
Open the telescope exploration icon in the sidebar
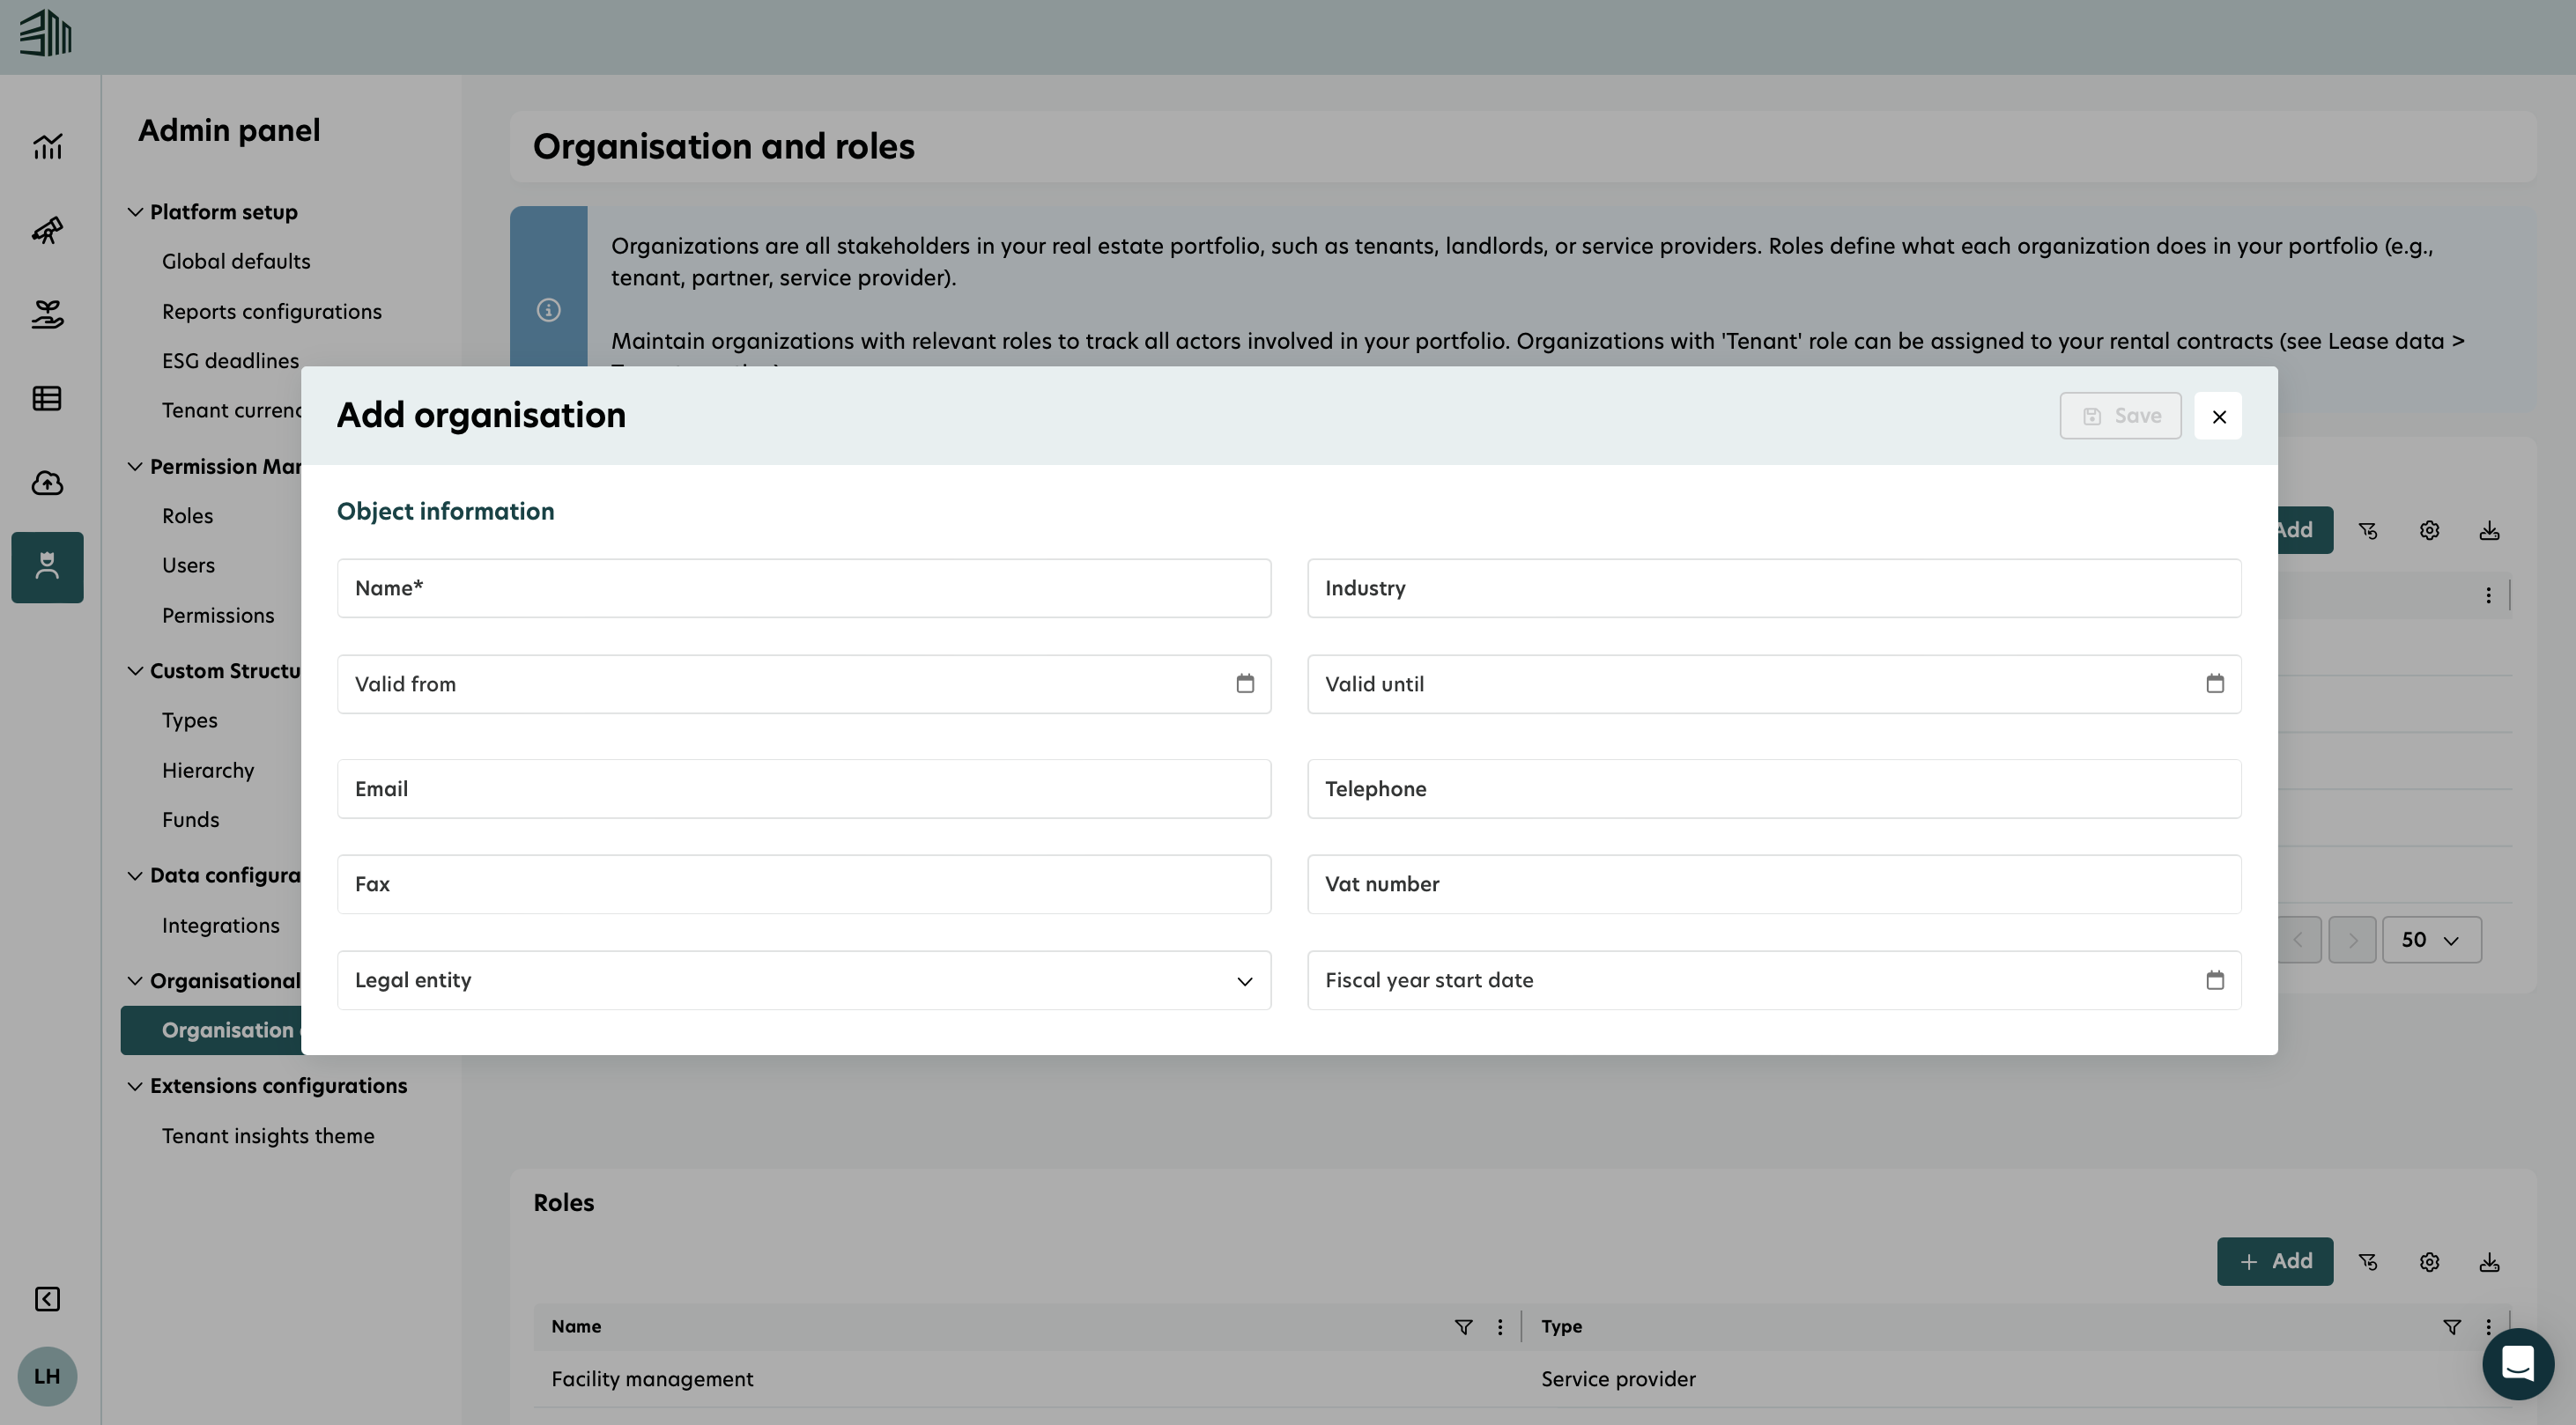pos(47,230)
